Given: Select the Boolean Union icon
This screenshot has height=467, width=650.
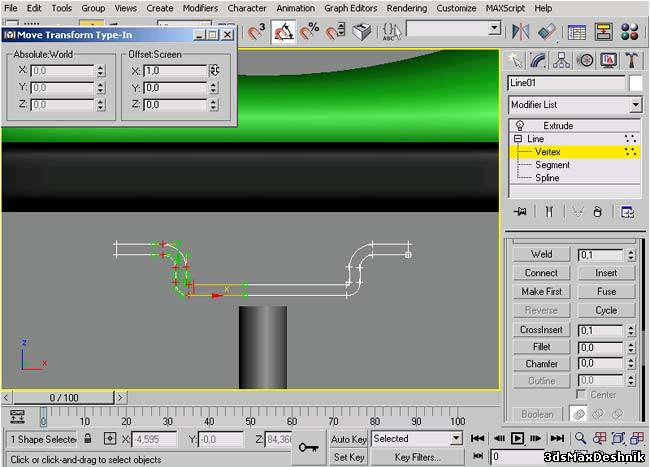Looking at the screenshot, I should click(x=579, y=414).
